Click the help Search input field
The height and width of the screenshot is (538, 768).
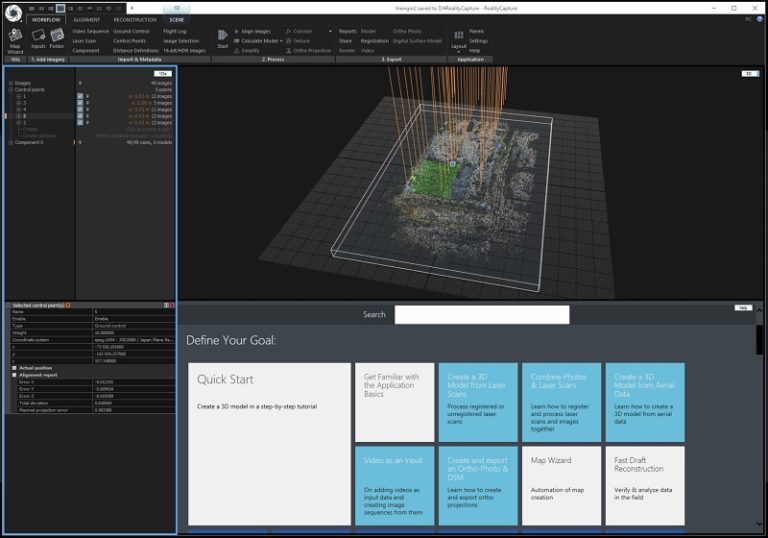point(481,314)
